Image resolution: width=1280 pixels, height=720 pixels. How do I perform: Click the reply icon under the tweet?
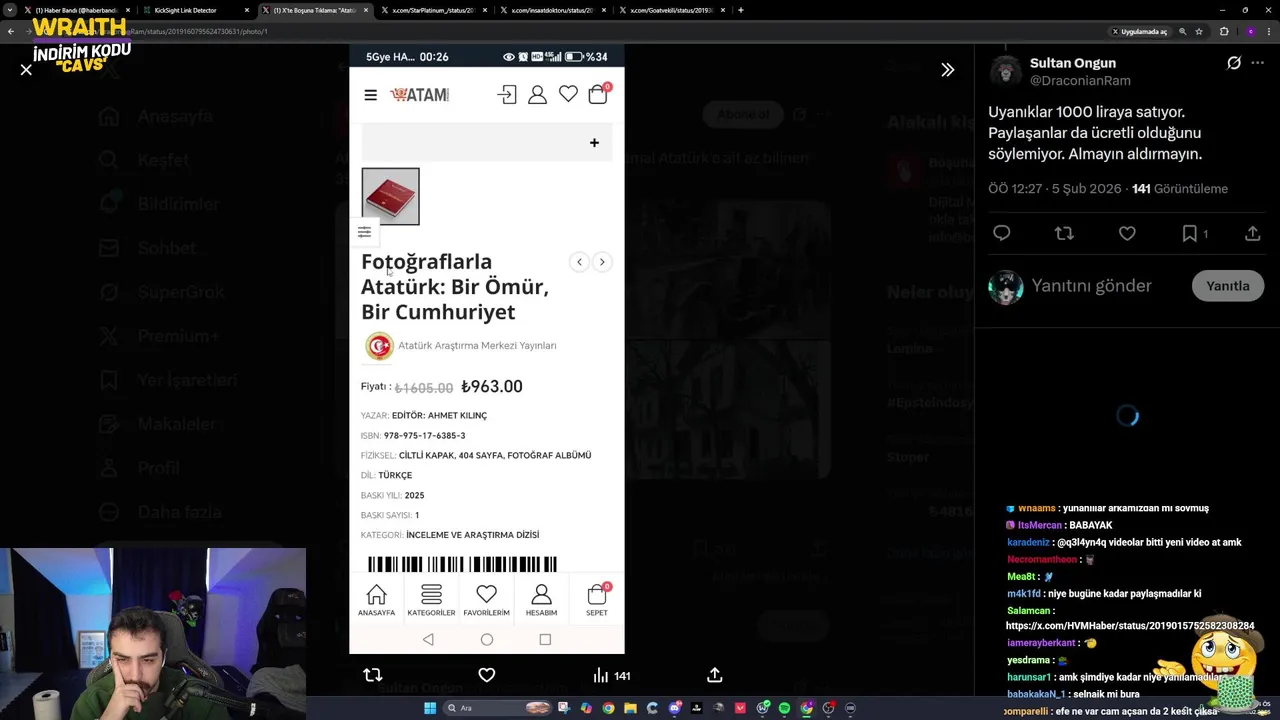(1001, 233)
